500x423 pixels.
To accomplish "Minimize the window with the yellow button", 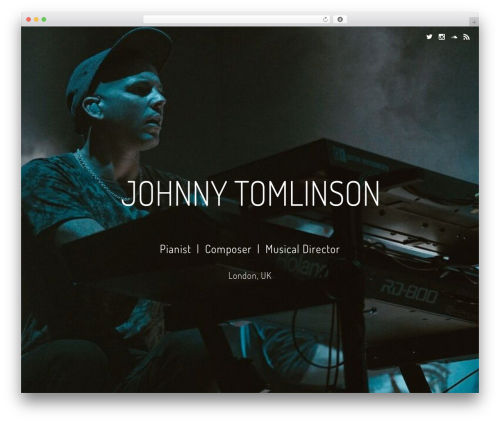I will tap(36, 19).
